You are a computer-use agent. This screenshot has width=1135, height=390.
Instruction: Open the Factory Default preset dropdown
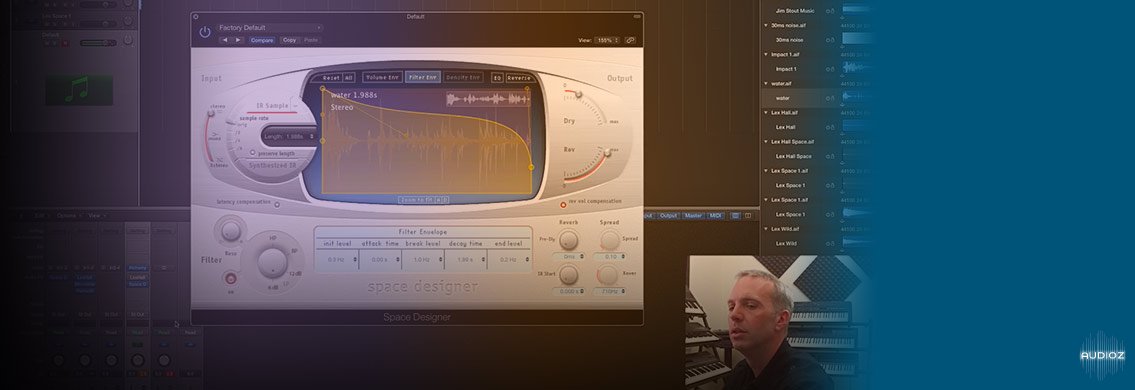coord(269,27)
